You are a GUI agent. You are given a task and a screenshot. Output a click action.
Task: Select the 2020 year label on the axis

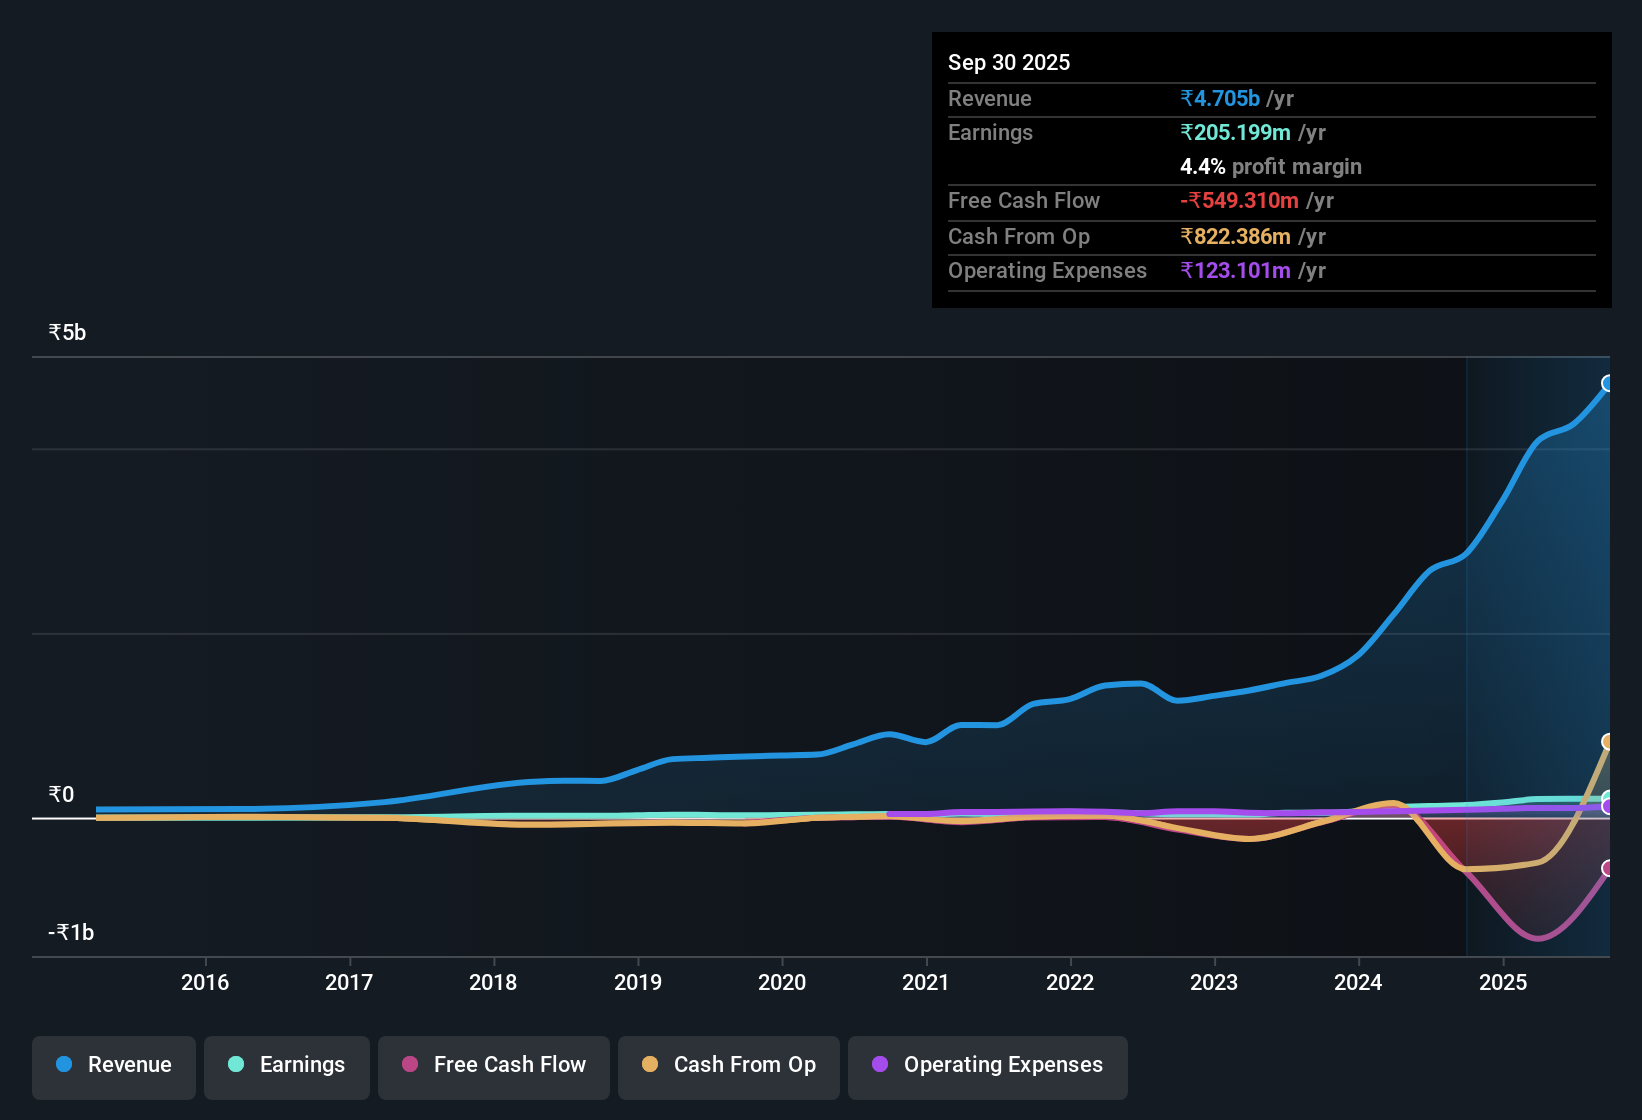pyautogui.click(x=782, y=983)
